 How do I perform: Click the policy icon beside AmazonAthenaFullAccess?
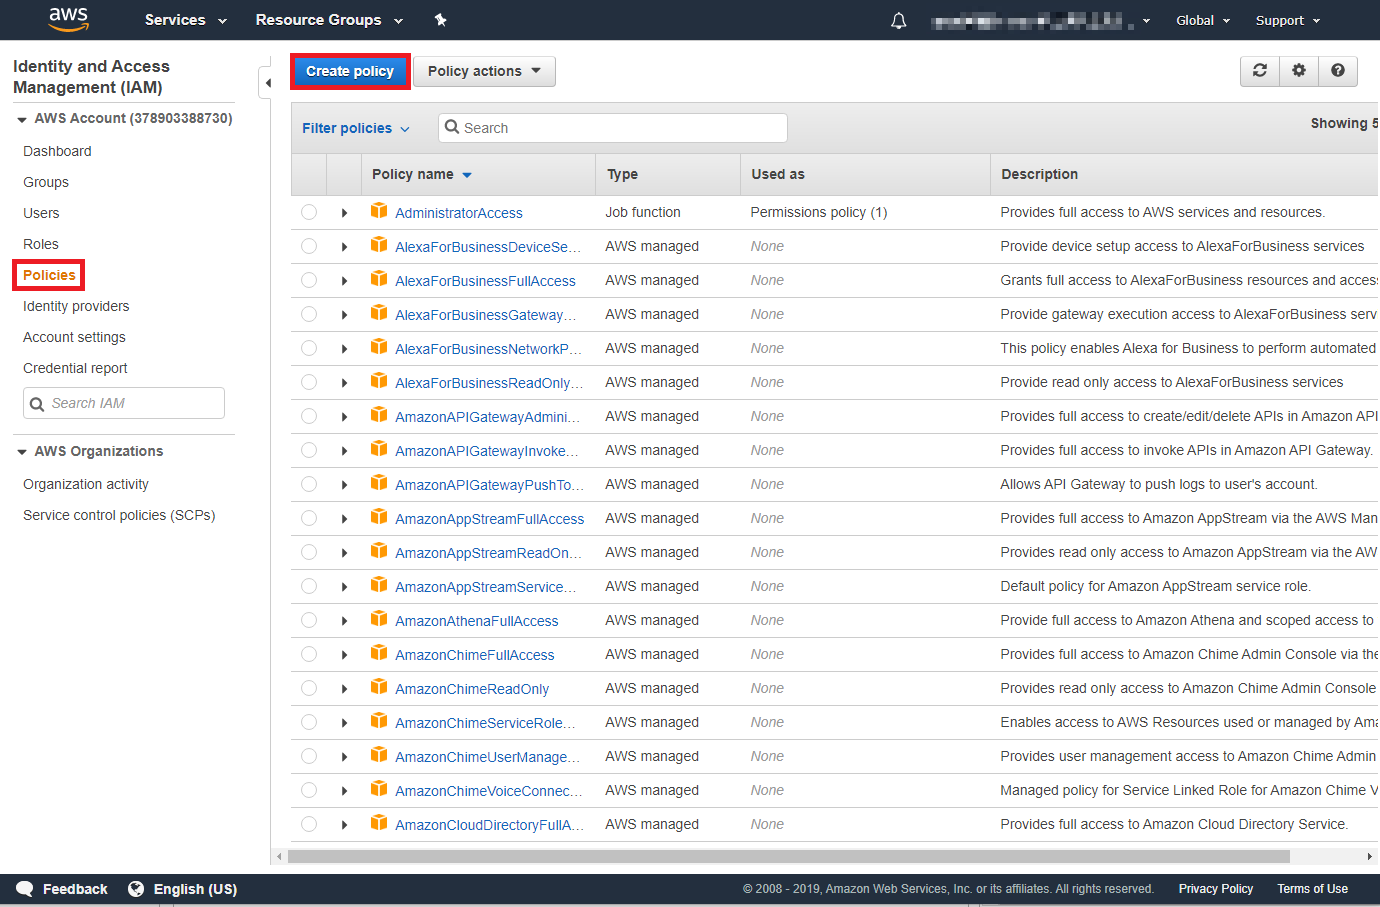point(379,619)
